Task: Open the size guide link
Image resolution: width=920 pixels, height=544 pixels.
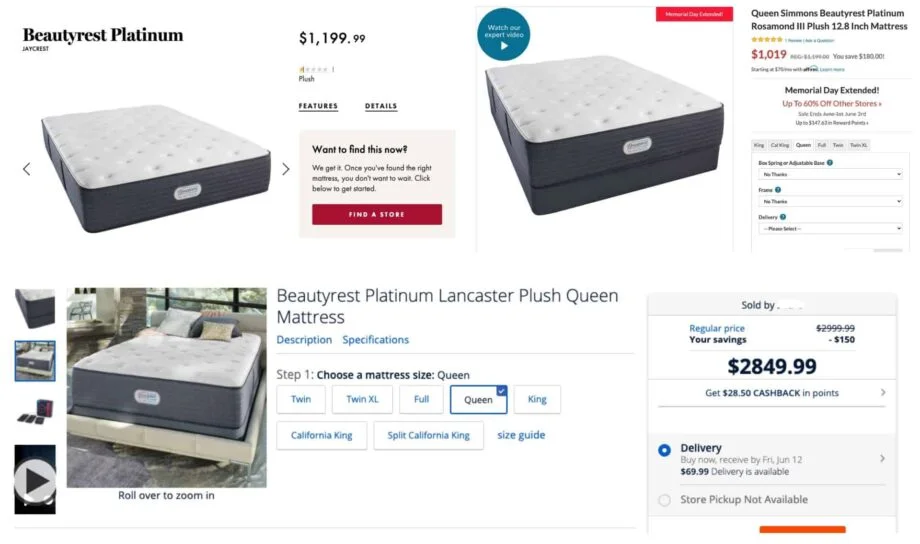Action: (521, 435)
